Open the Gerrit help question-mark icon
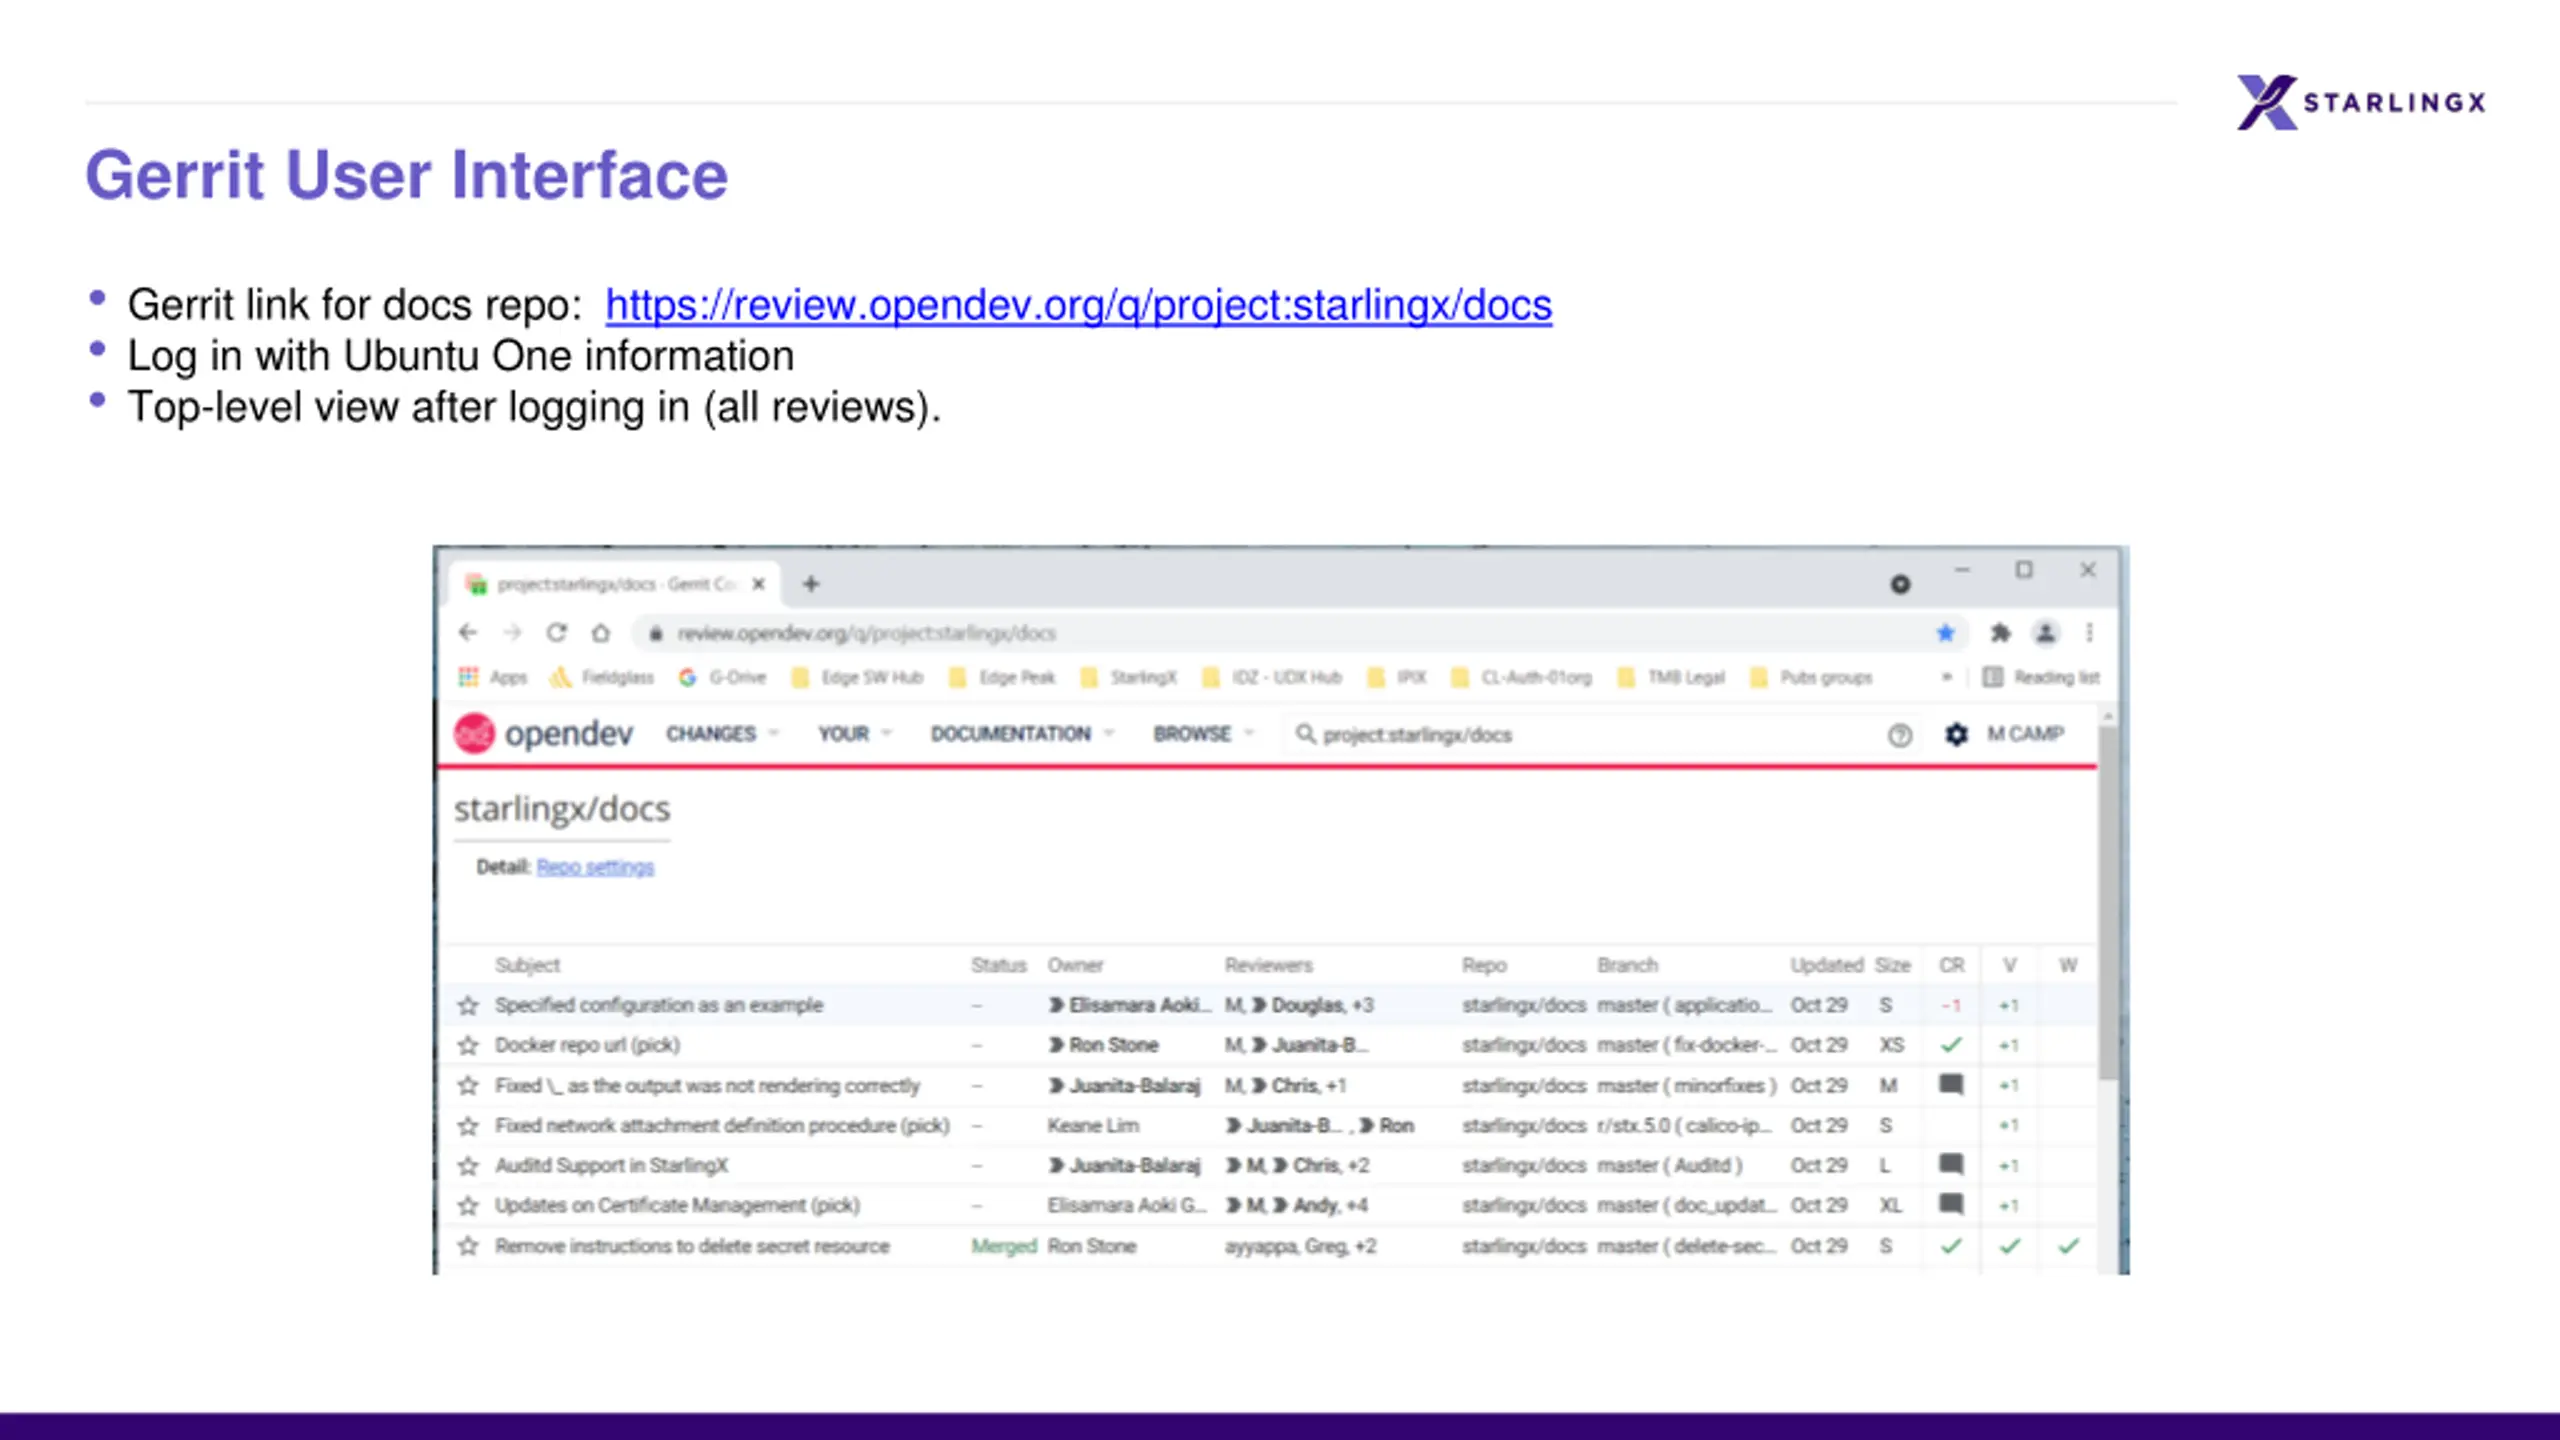The height and width of the screenshot is (1440, 2560). pyautogui.click(x=1900, y=736)
